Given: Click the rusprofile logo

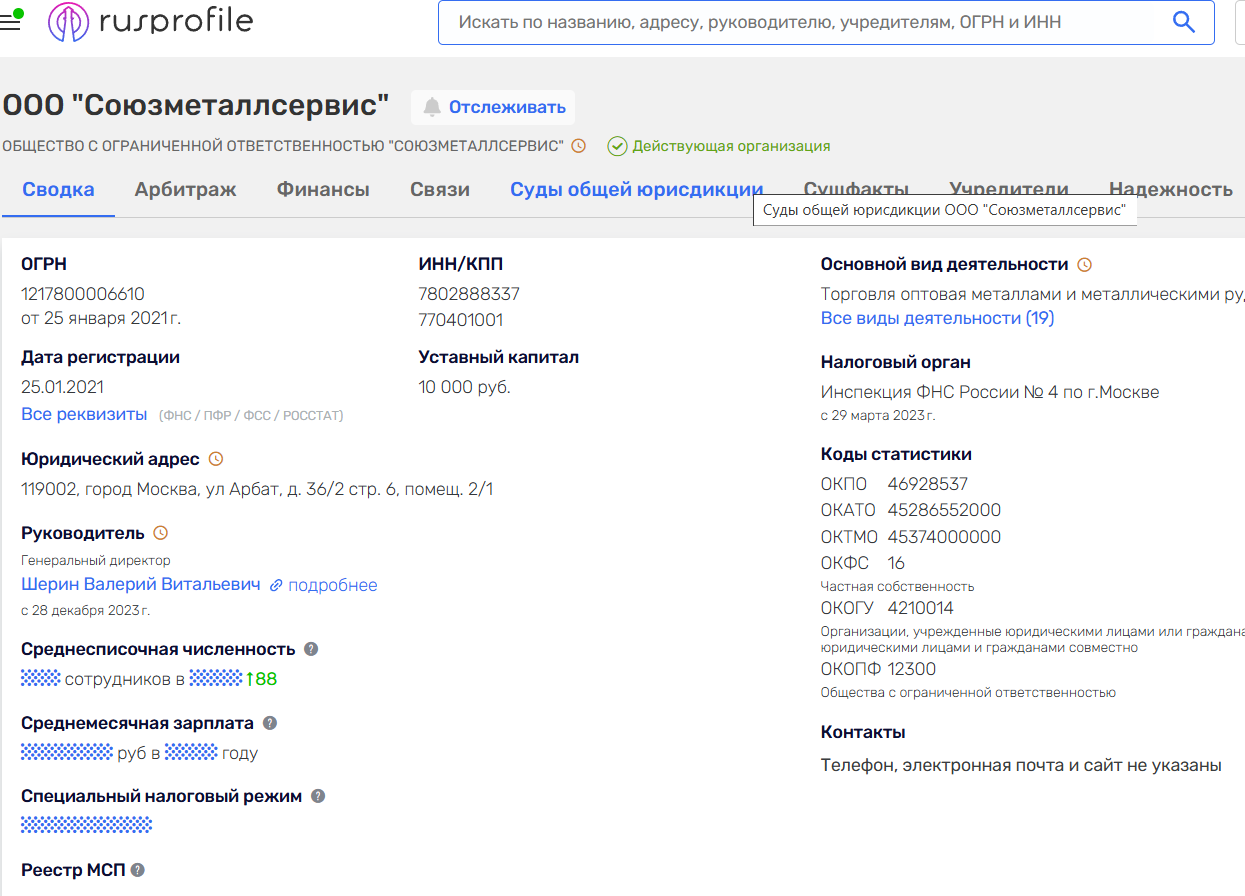Looking at the screenshot, I should (150, 21).
